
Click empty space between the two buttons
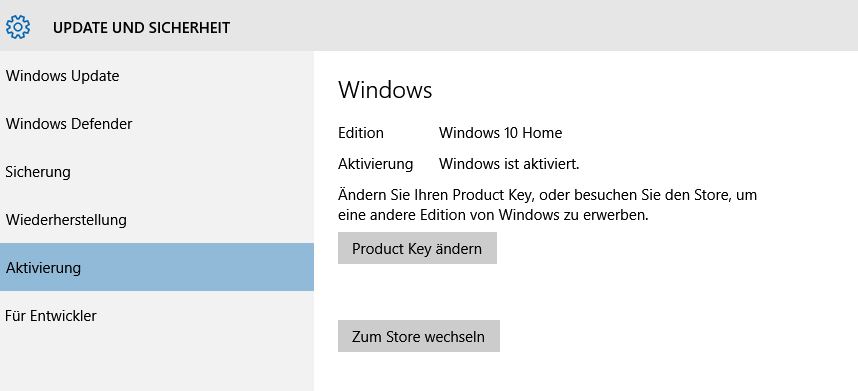[x=419, y=292]
